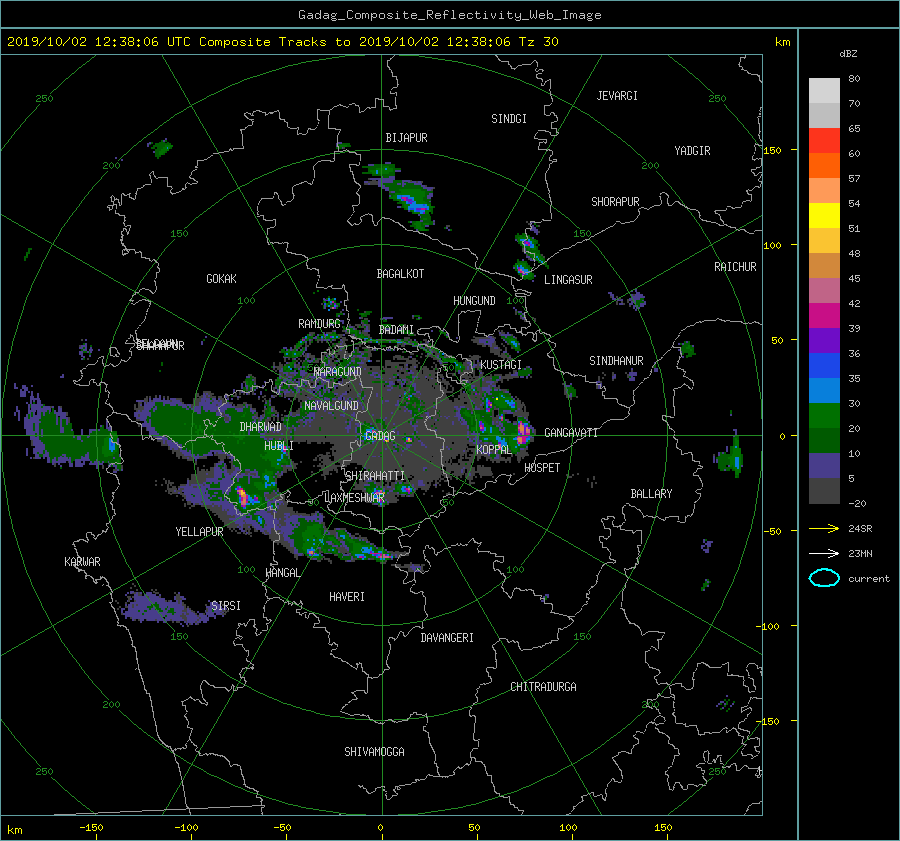Click the CHITRADURGA city label
Viewport: 900px width, 841px height.
point(544,687)
